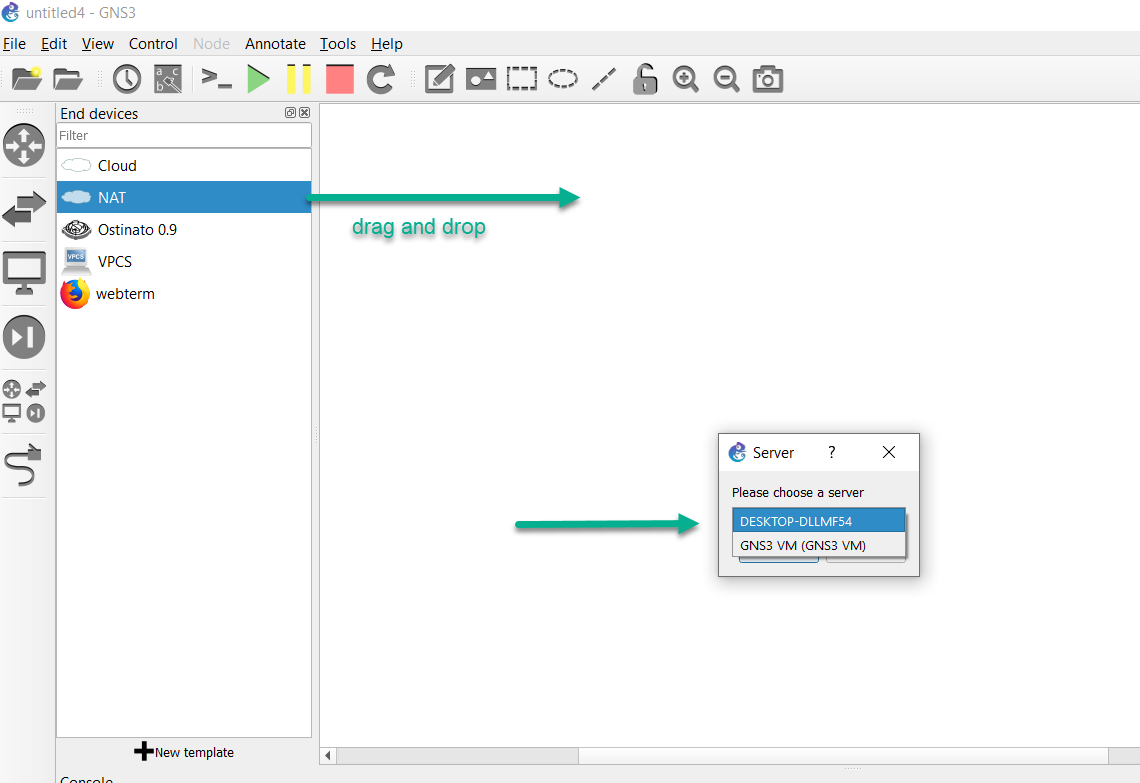Browse security devices in sidebar
Image resolution: width=1140 pixels, height=783 pixels.
(24, 337)
